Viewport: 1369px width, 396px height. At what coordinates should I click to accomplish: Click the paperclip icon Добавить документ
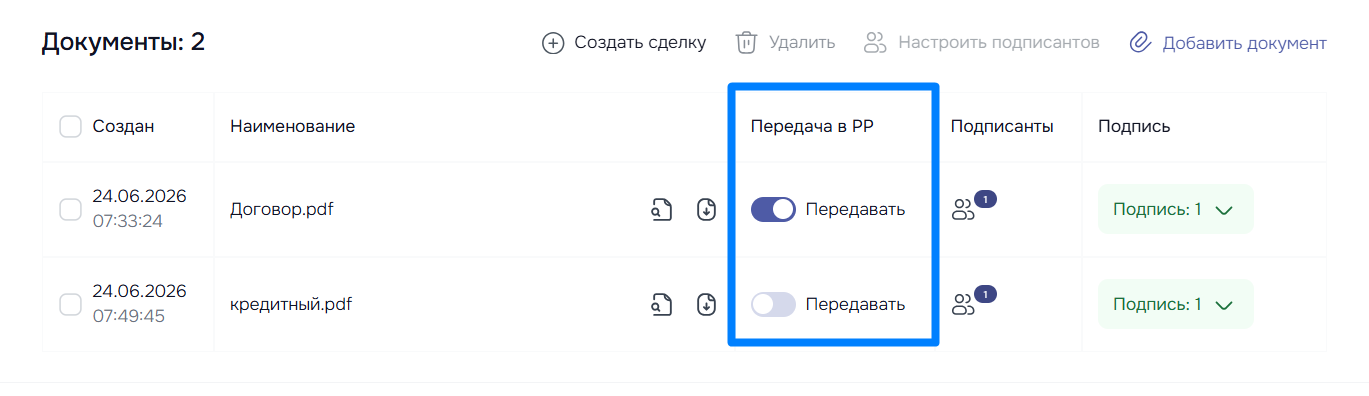coord(1140,43)
